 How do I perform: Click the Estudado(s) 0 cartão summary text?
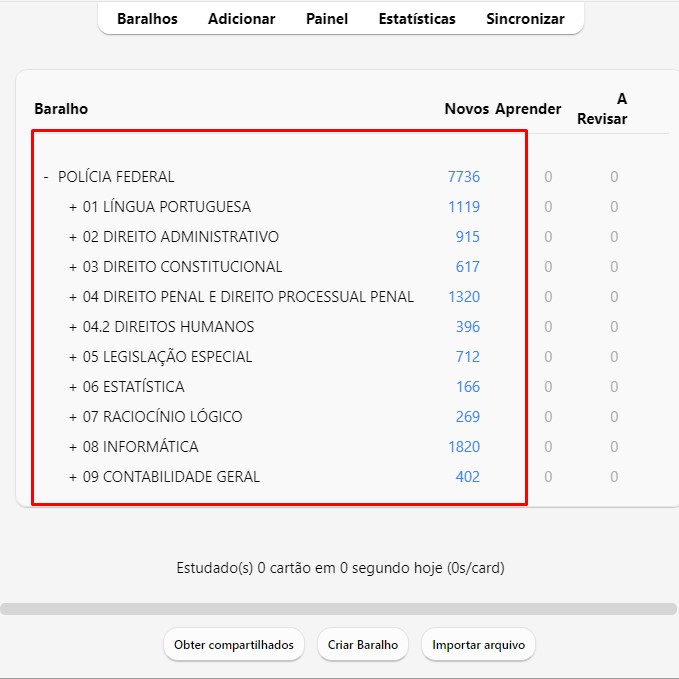[340, 568]
